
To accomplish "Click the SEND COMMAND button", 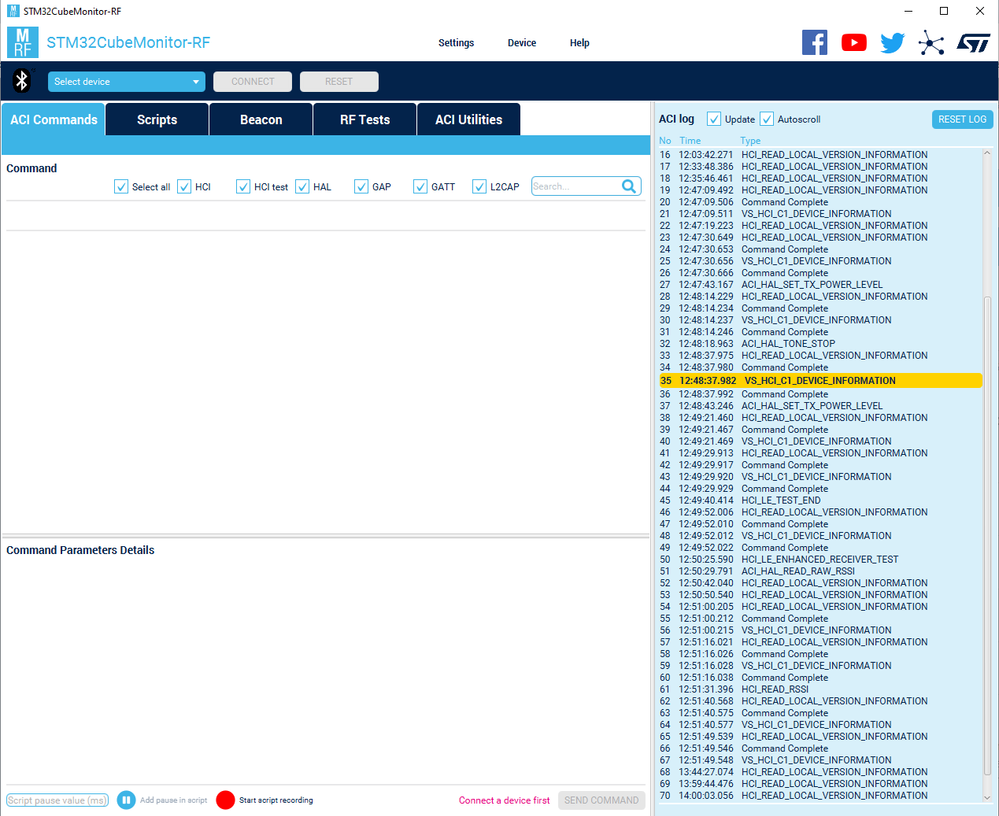I will [x=601, y=800].
